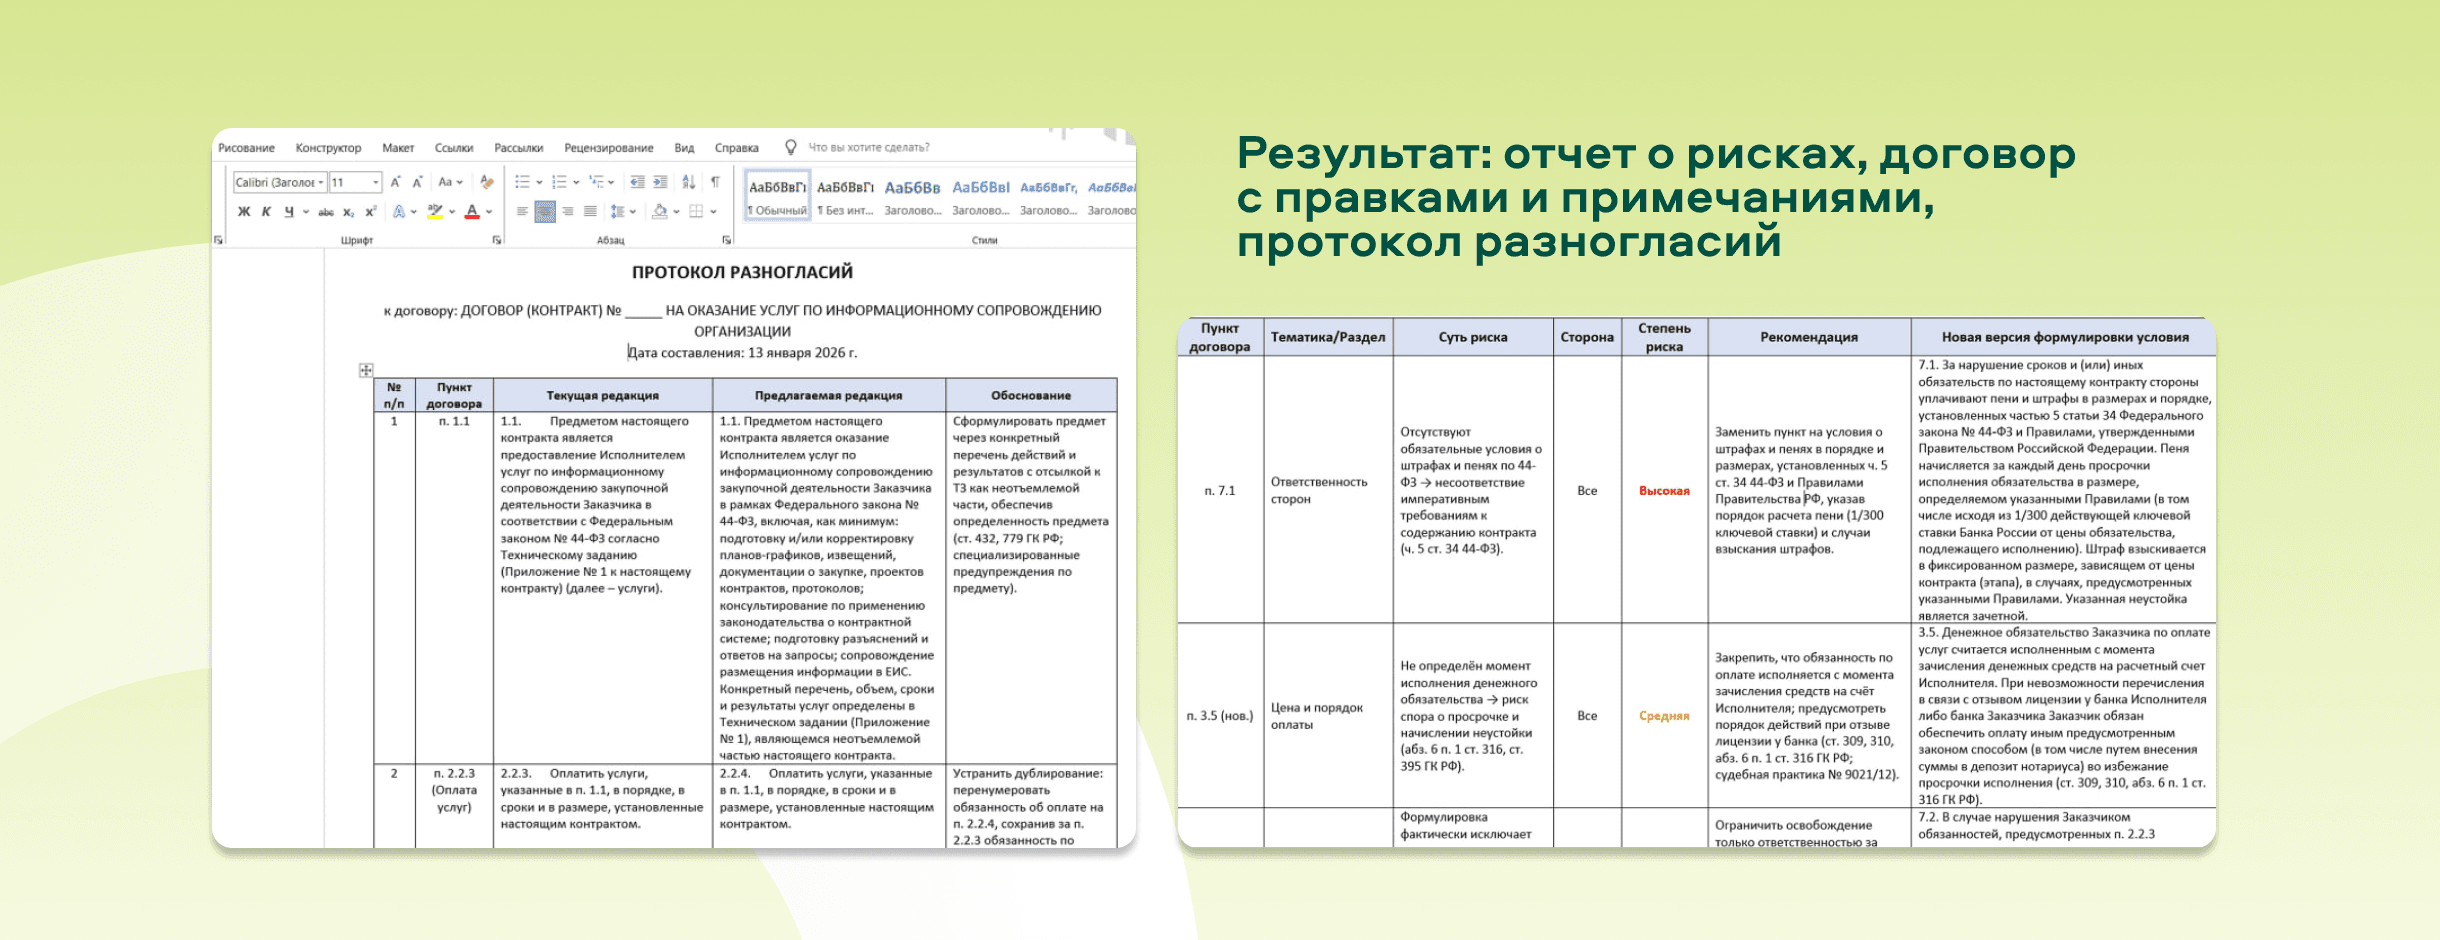
Task: Click the line spacing icon
Action: 618,212
